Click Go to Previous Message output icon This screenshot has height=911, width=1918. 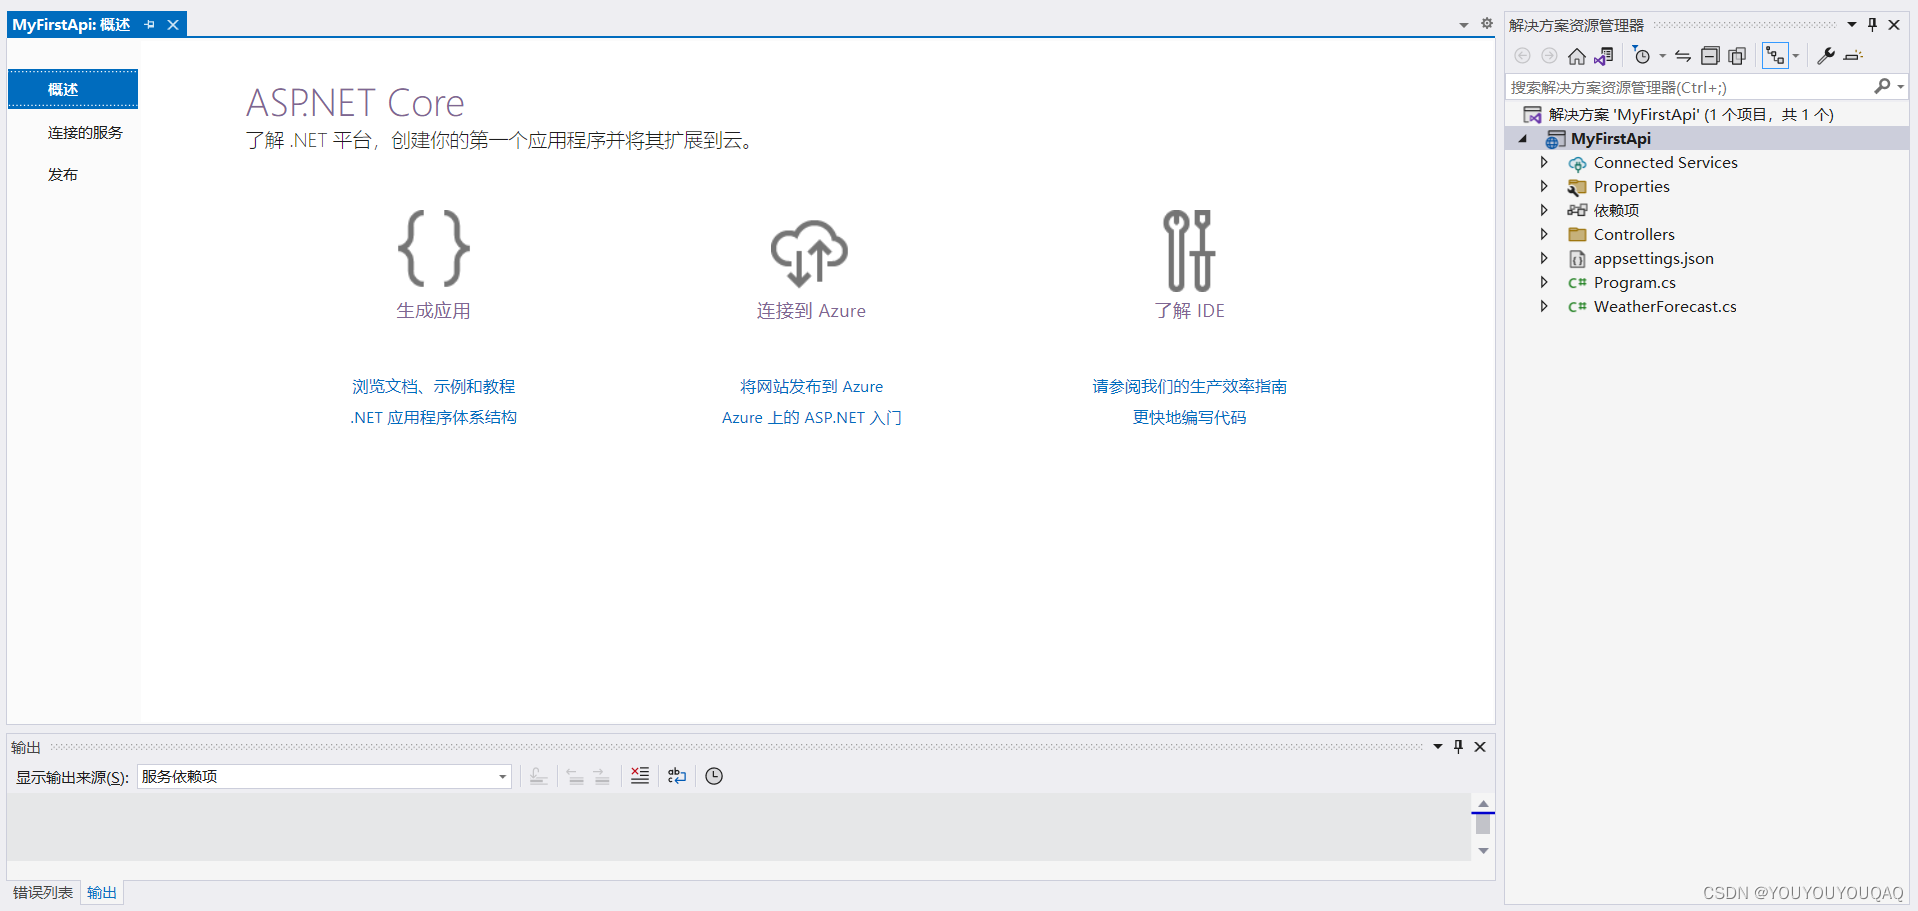pyautogui.click(x=575, y=776)
